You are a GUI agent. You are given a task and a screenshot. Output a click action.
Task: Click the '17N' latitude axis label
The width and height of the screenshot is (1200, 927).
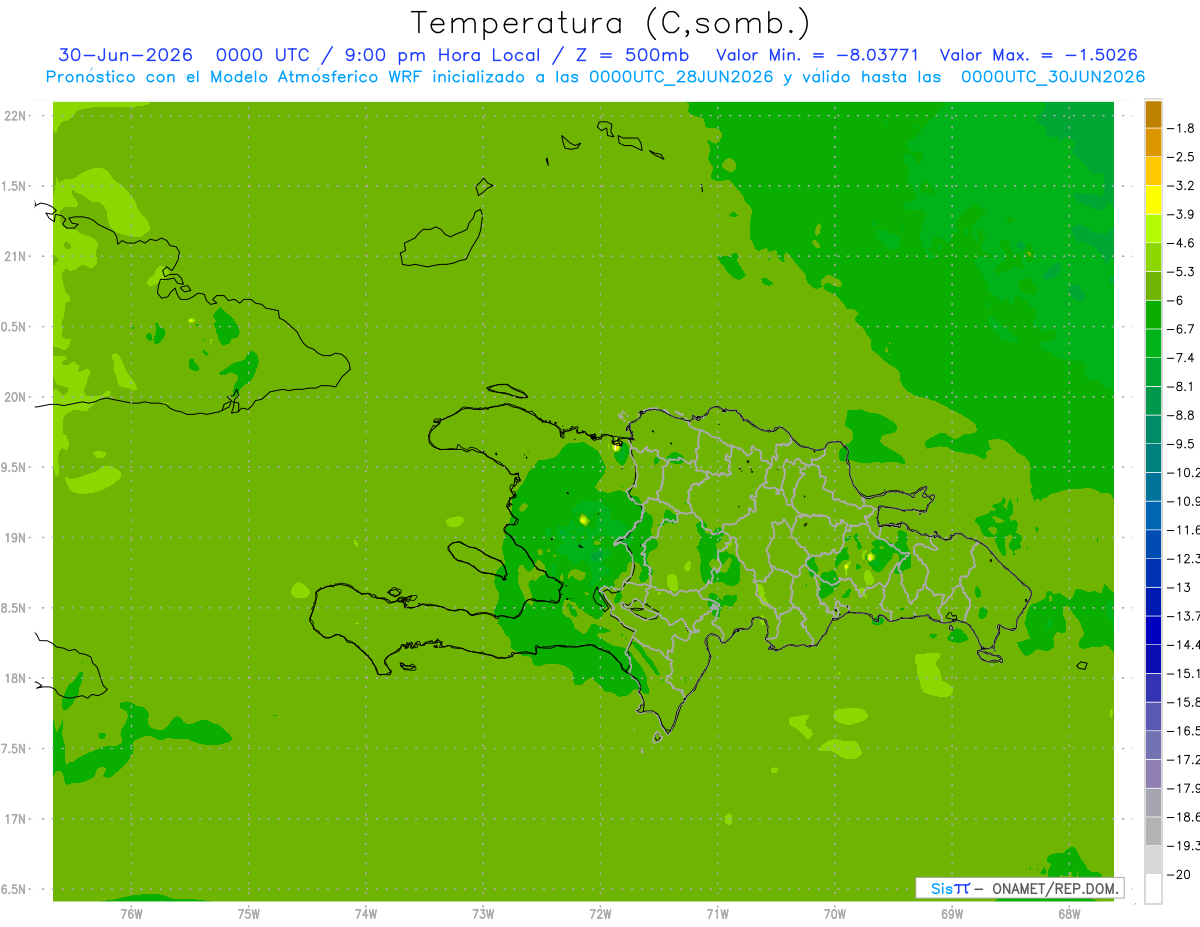click(x=17, y=819)
